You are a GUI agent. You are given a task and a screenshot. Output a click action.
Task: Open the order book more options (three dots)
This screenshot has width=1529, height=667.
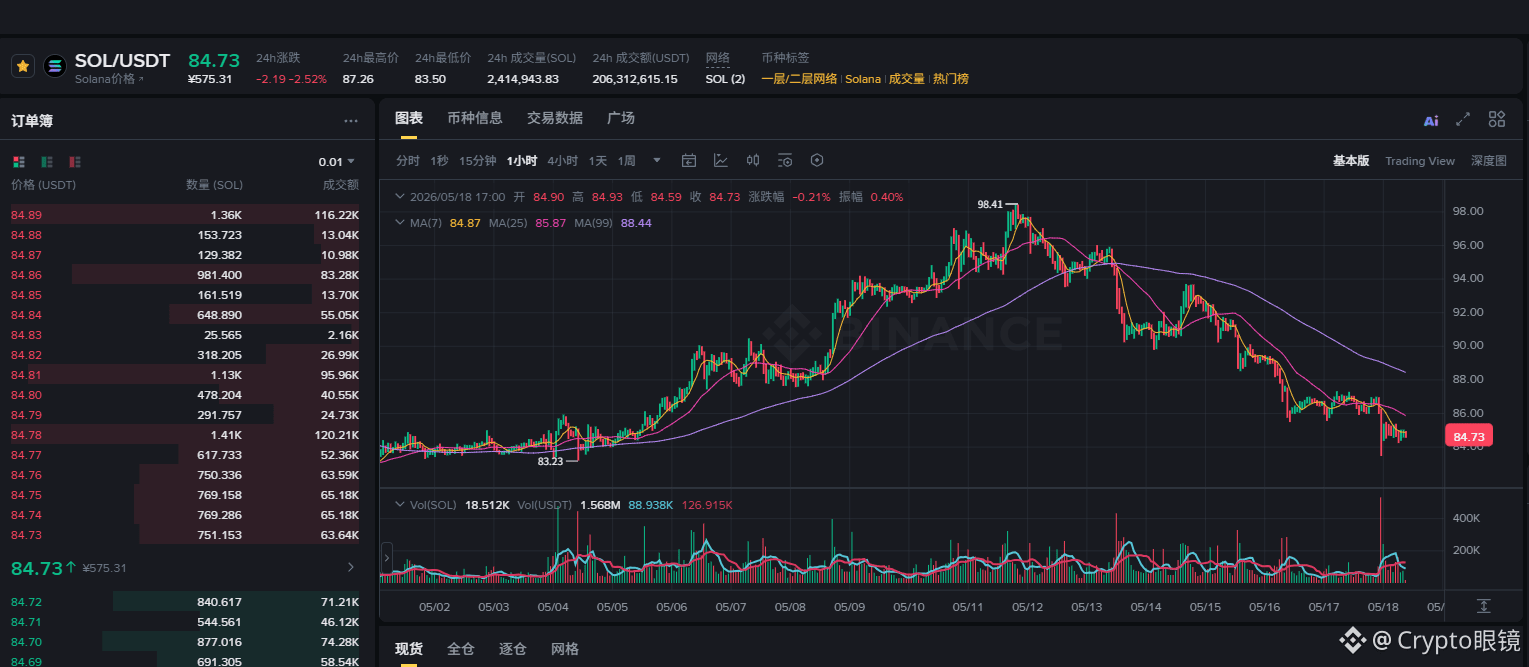tap(351, 121)
